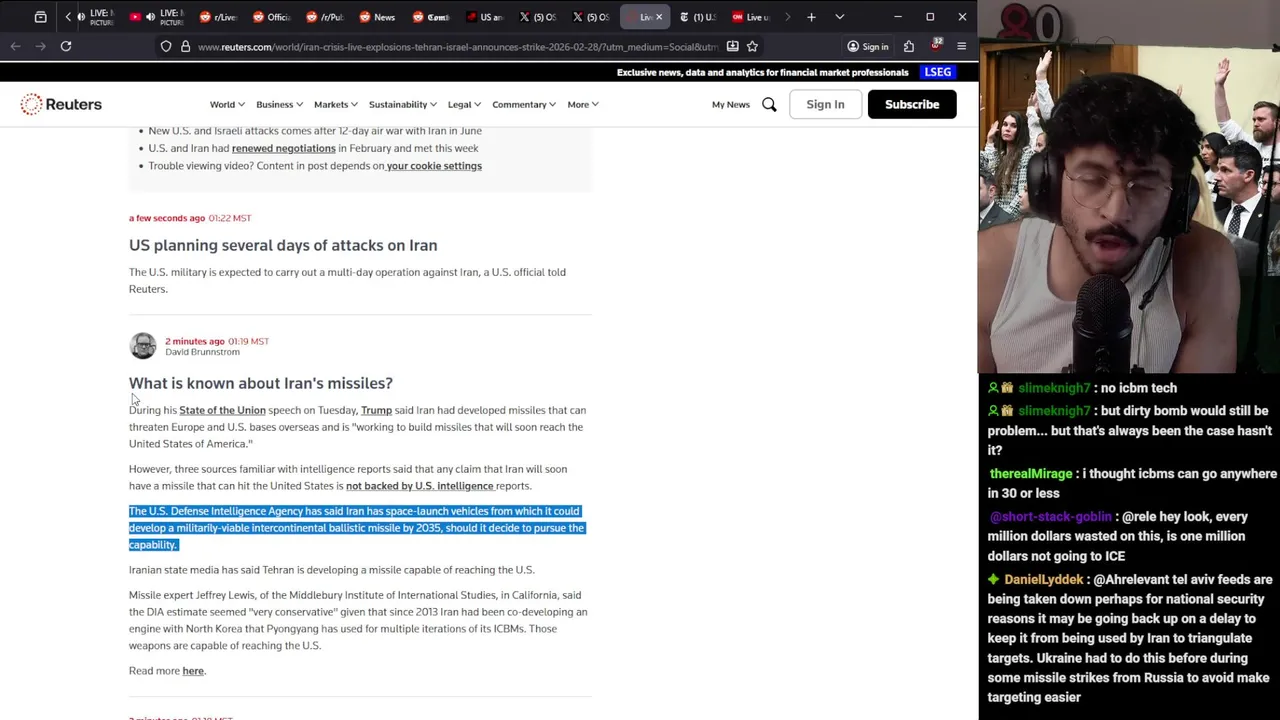Open the Firefox View icon at tab bar start

[x=40, y=17]
